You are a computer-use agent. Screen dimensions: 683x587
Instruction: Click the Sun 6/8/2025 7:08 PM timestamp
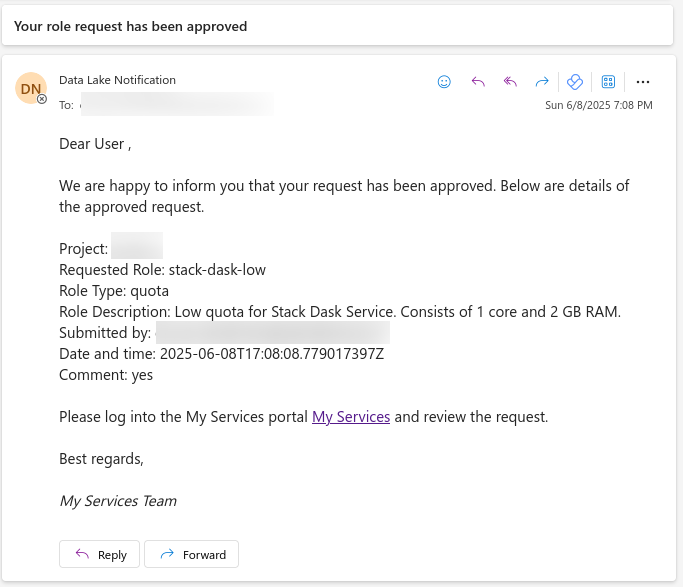pos(598,105)
